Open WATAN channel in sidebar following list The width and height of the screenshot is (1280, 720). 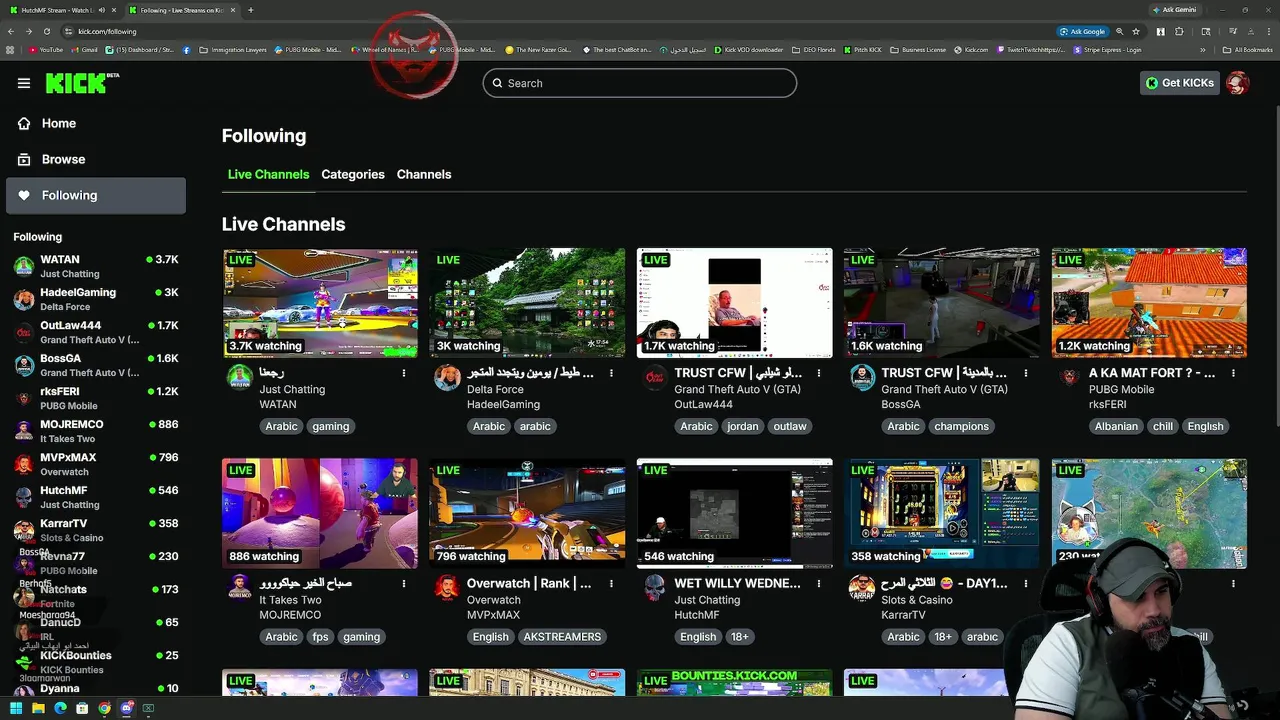coord(96,266)
